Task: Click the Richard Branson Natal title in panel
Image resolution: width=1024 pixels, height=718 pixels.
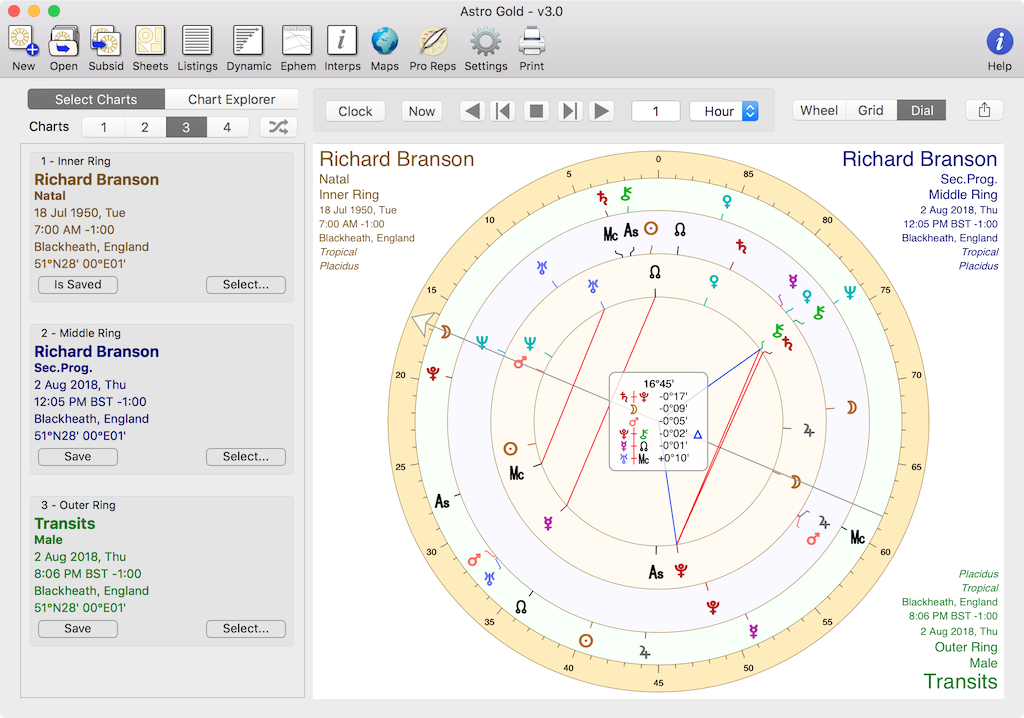Action: (97, 180)
